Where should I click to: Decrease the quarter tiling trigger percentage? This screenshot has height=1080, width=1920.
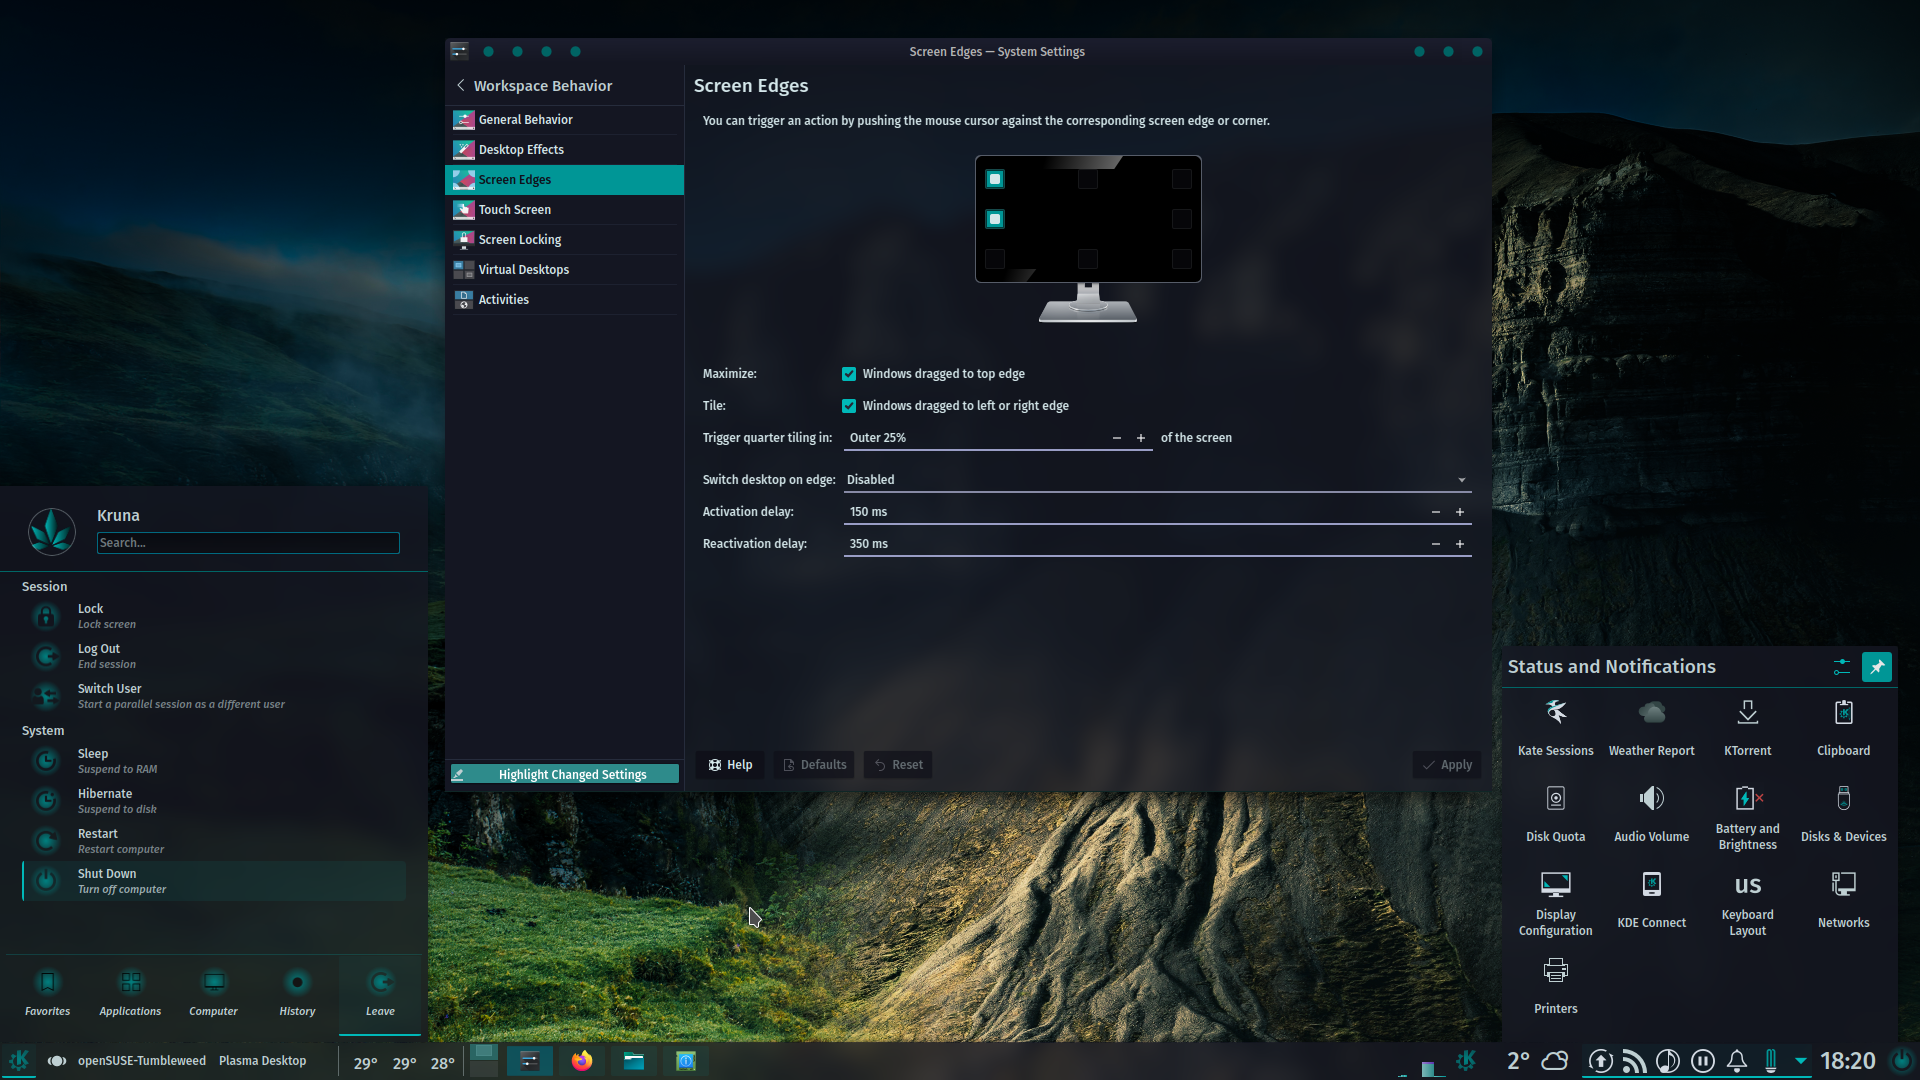point(1117,438)
